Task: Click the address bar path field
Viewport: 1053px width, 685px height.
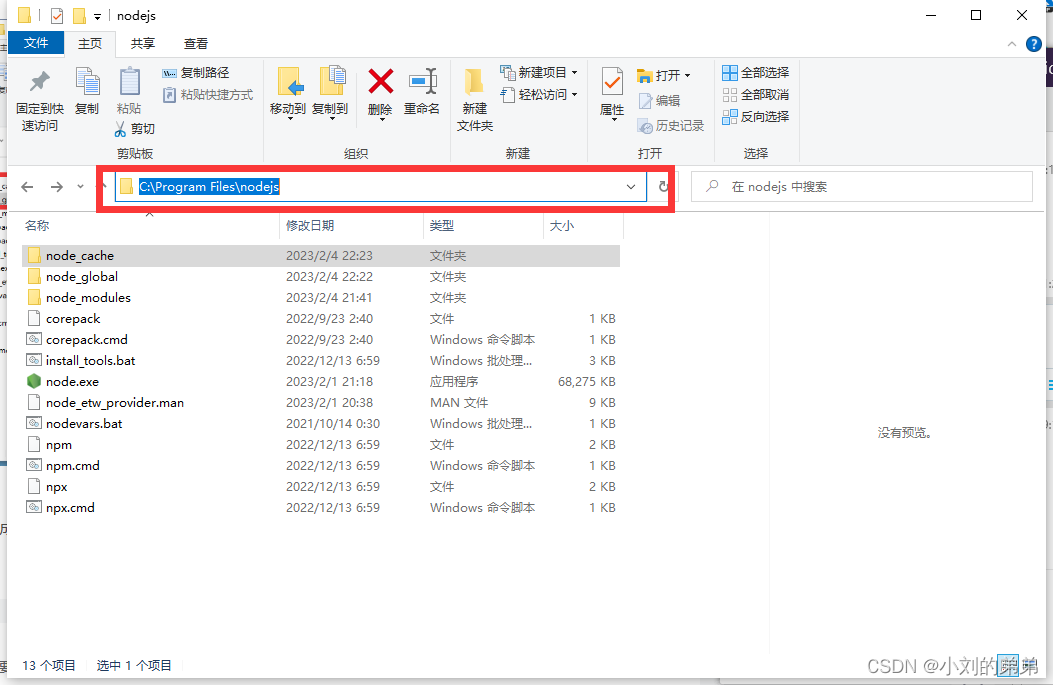Action: pyautogui.click(x=381, y=187)
